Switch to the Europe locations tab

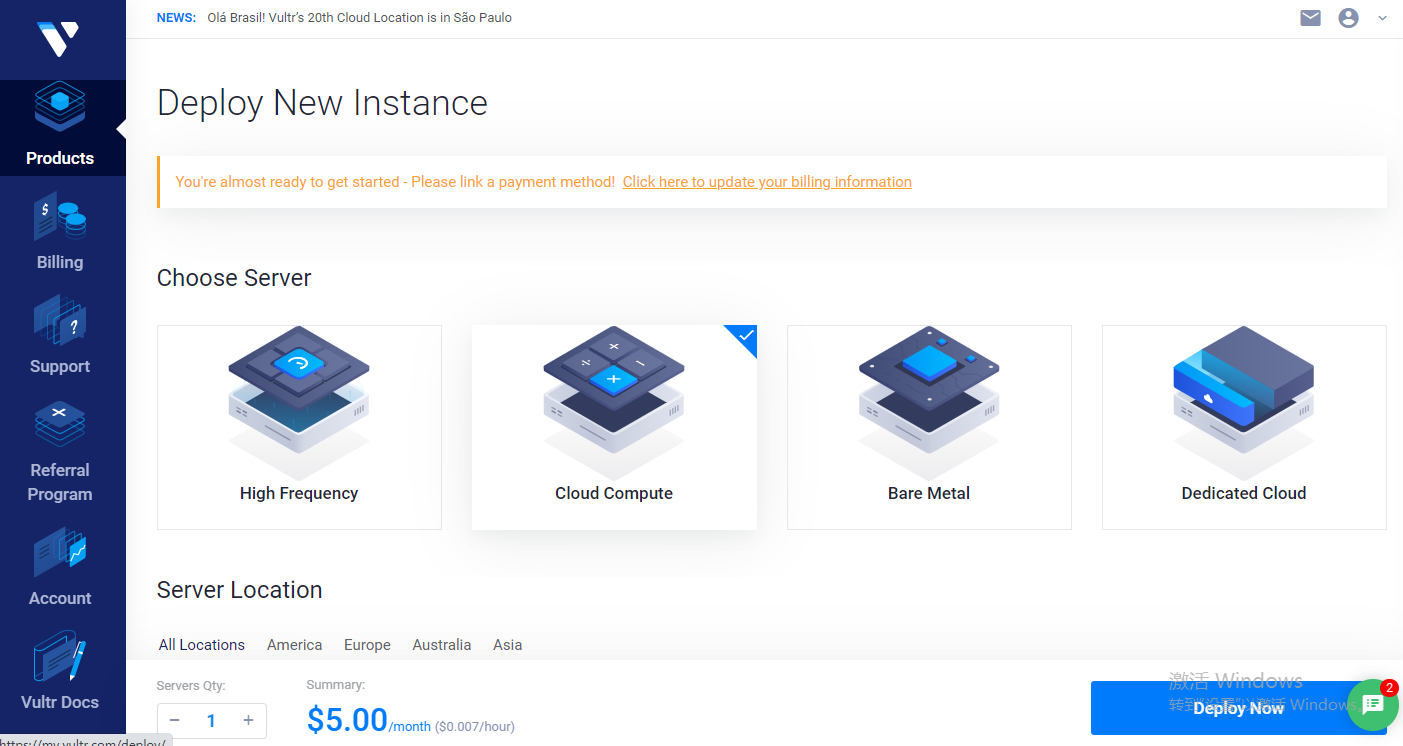(367, 645)
